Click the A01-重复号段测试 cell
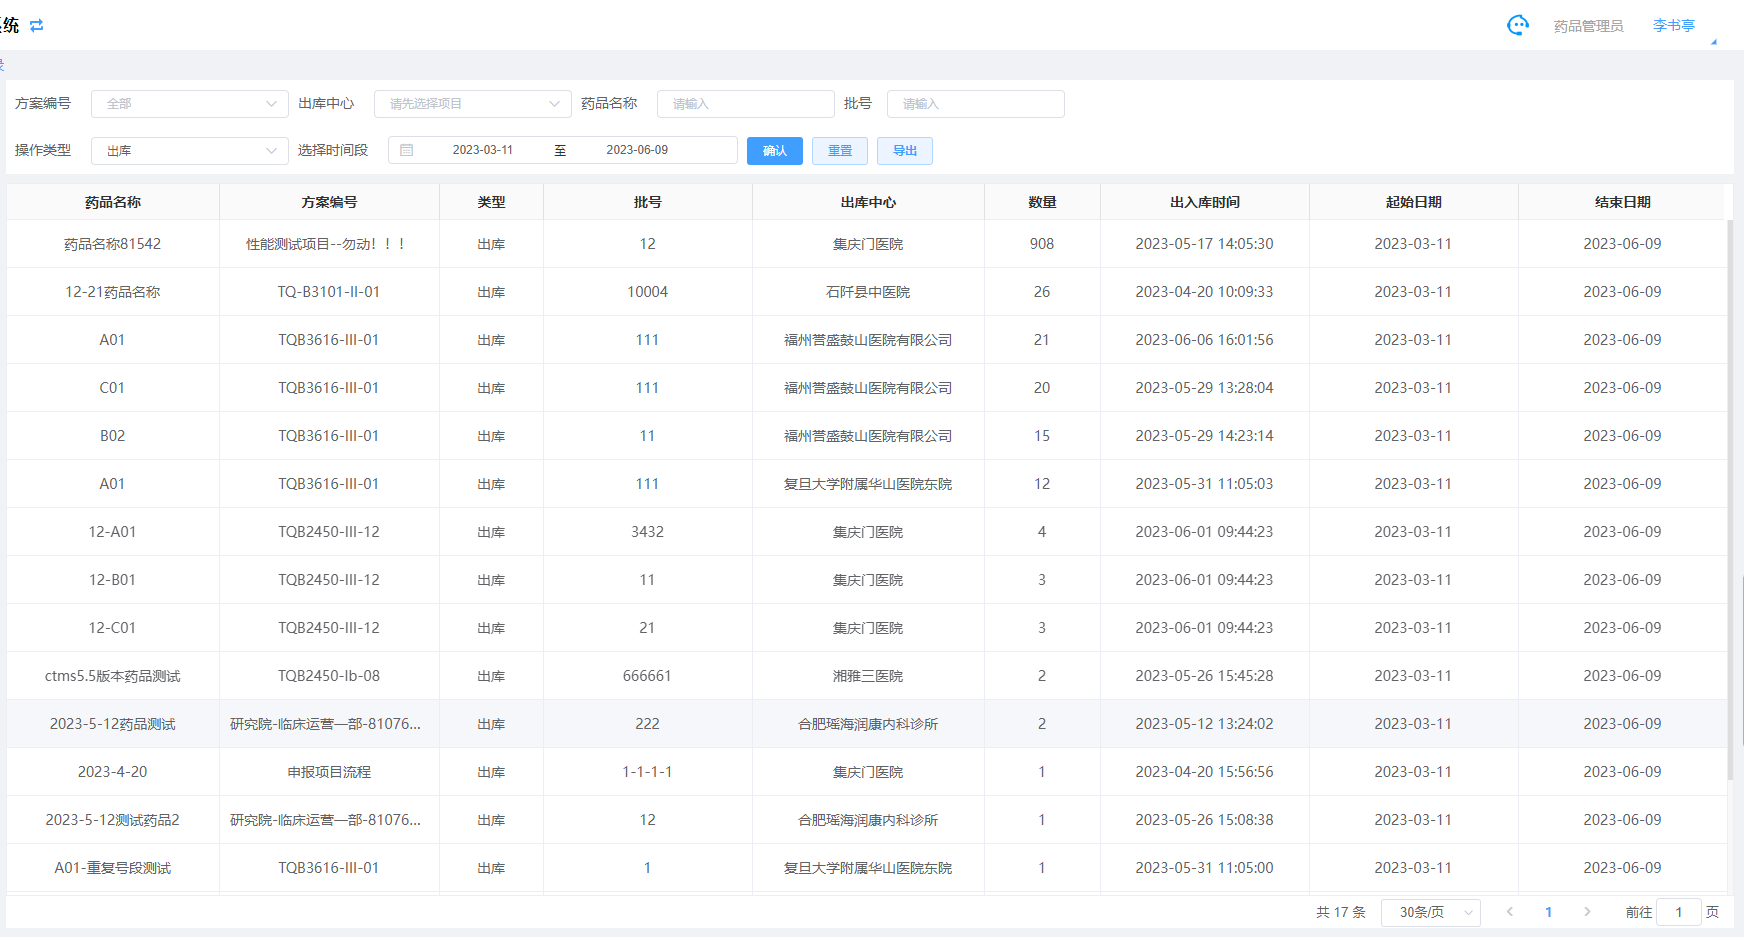The width and height of the screenshot is (1744, 937). [x=113, y=868]
